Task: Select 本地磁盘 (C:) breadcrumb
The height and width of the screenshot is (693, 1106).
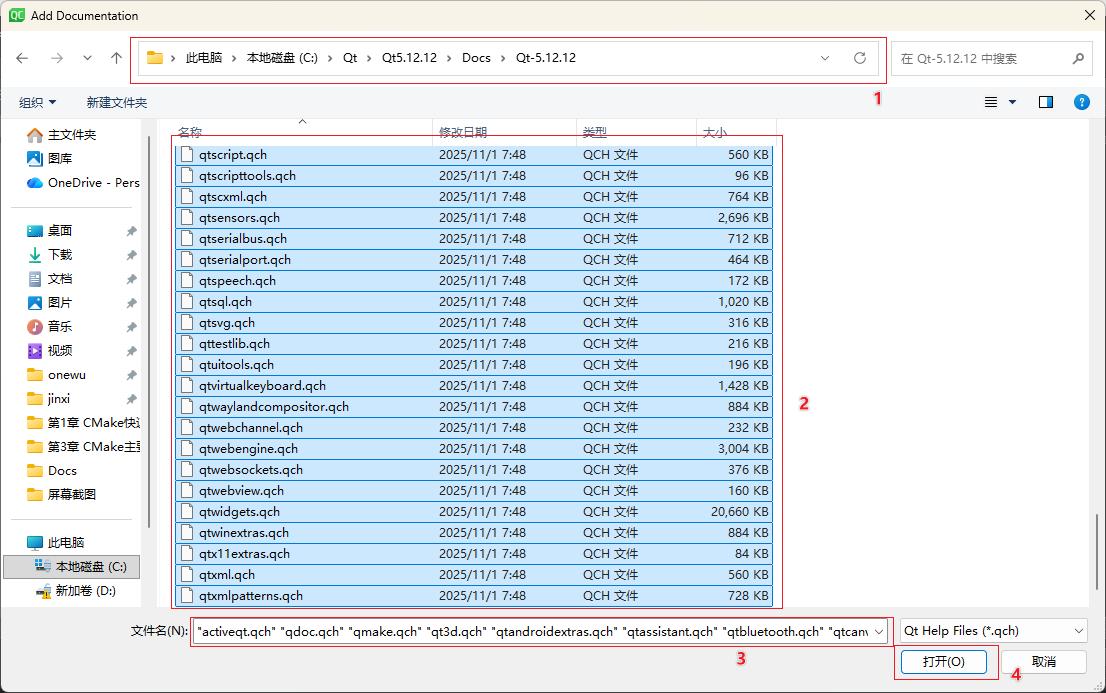Action: point(282,58)
